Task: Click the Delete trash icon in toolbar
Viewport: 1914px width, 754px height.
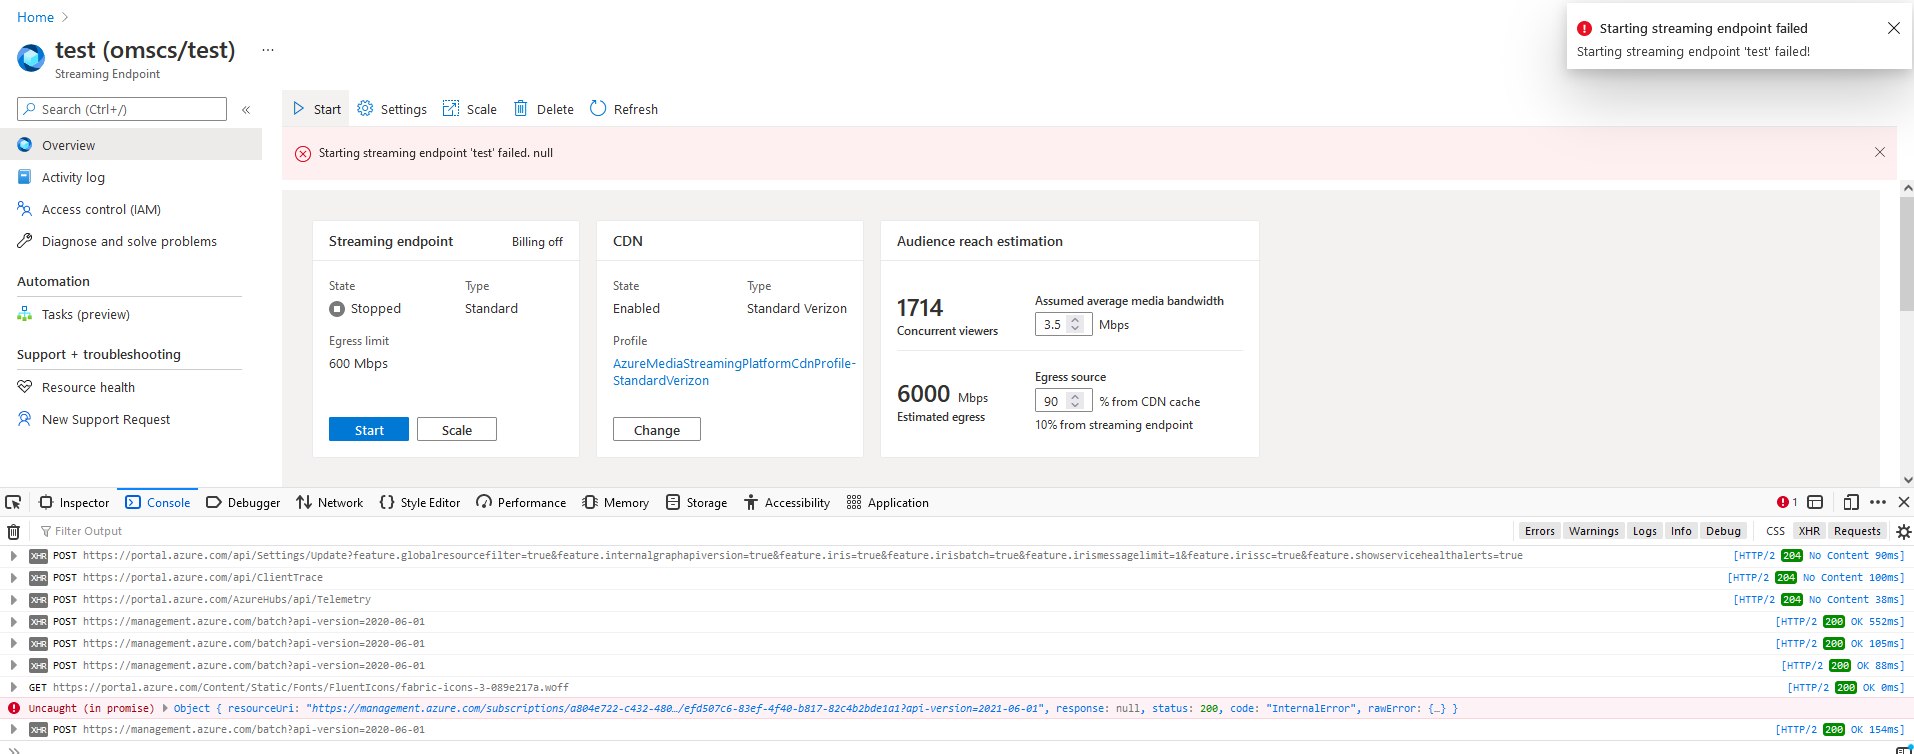Action: [x=521, y=108]
